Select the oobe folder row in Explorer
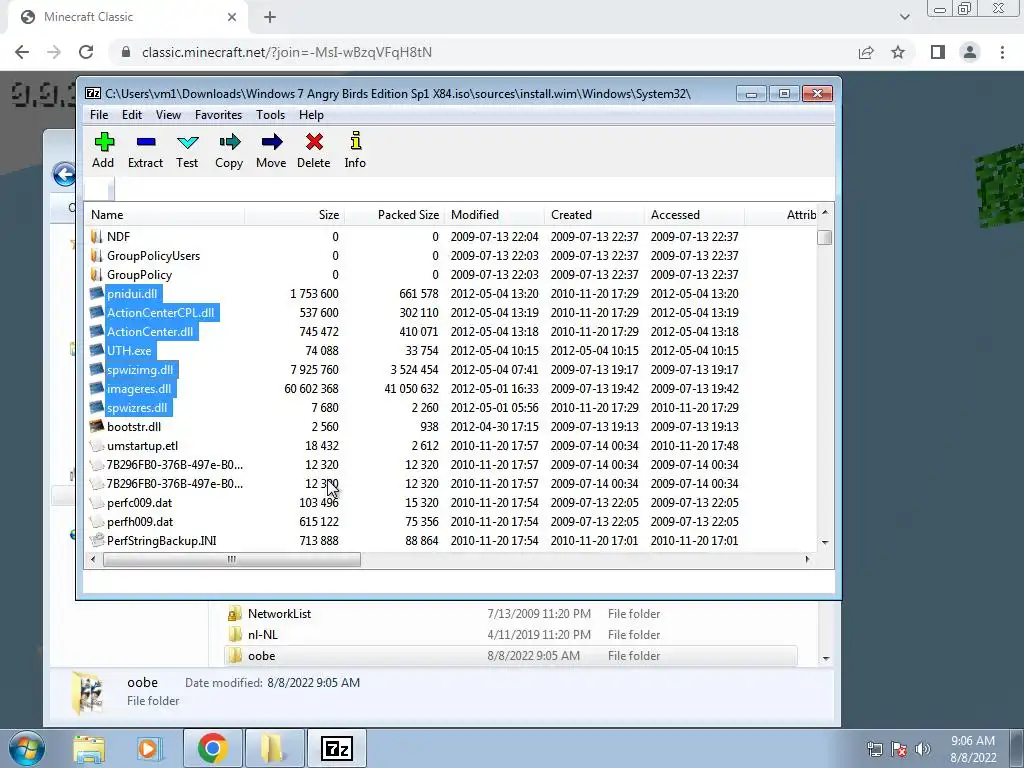This screenshot has height=768, width=1024. tap(511, 656)
